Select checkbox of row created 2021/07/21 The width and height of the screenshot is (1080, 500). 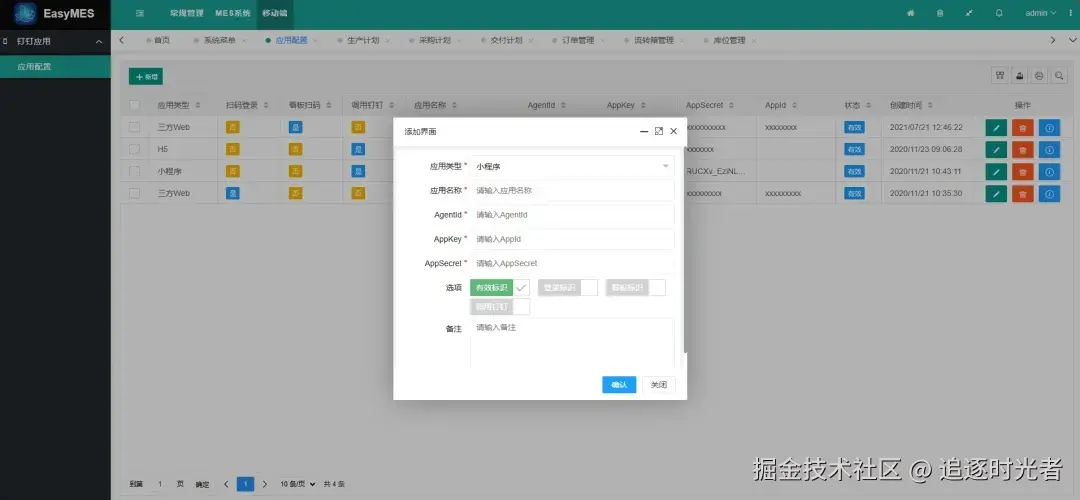coord(134,127)
